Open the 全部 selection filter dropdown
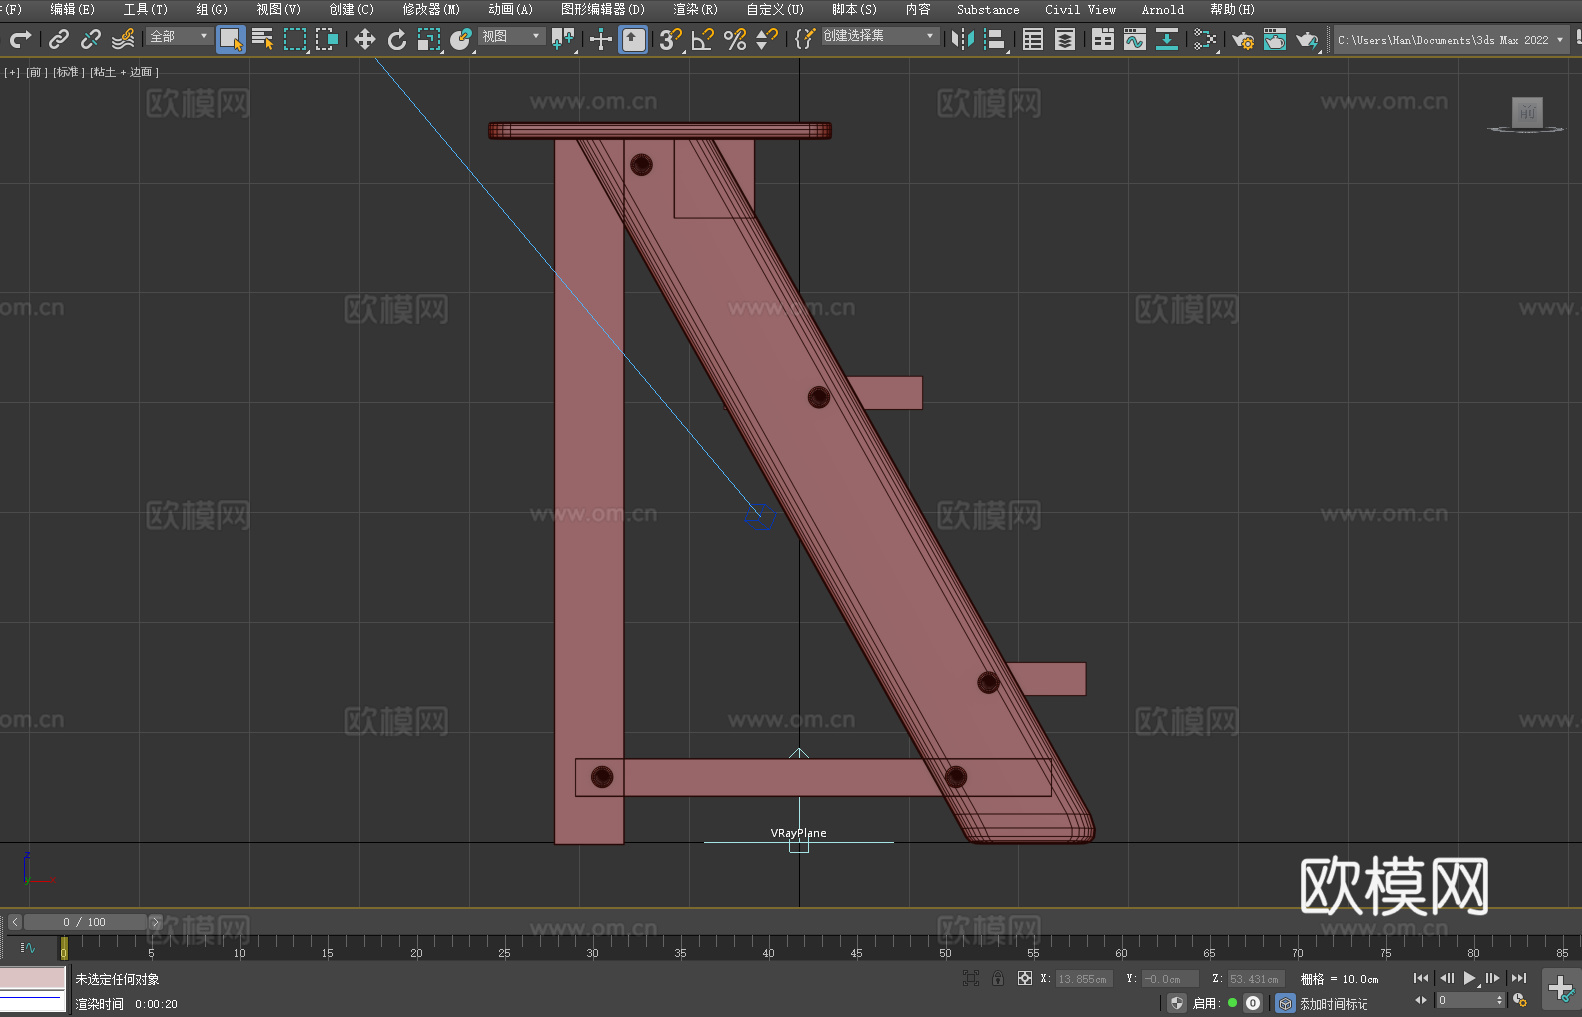Viewport: 1582px width, 1017px height. (x=179, y=36)
